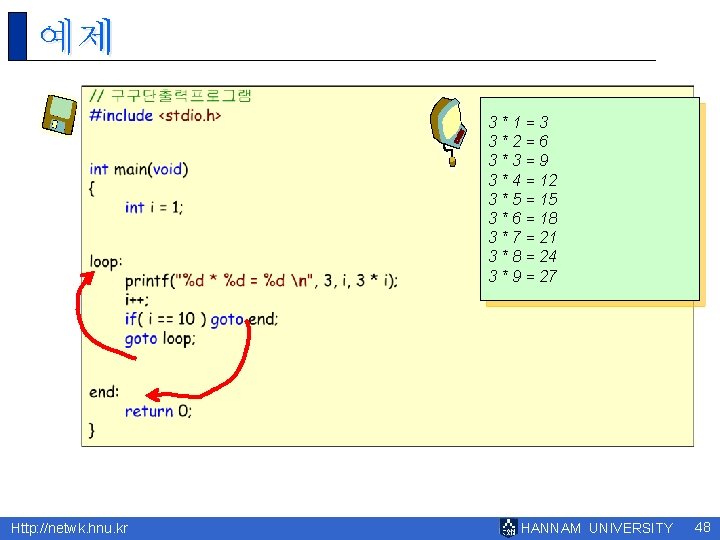Click the '#include <stdio.h>' line
This screenshot has width=720, height=540.
[x=155, y=115]
